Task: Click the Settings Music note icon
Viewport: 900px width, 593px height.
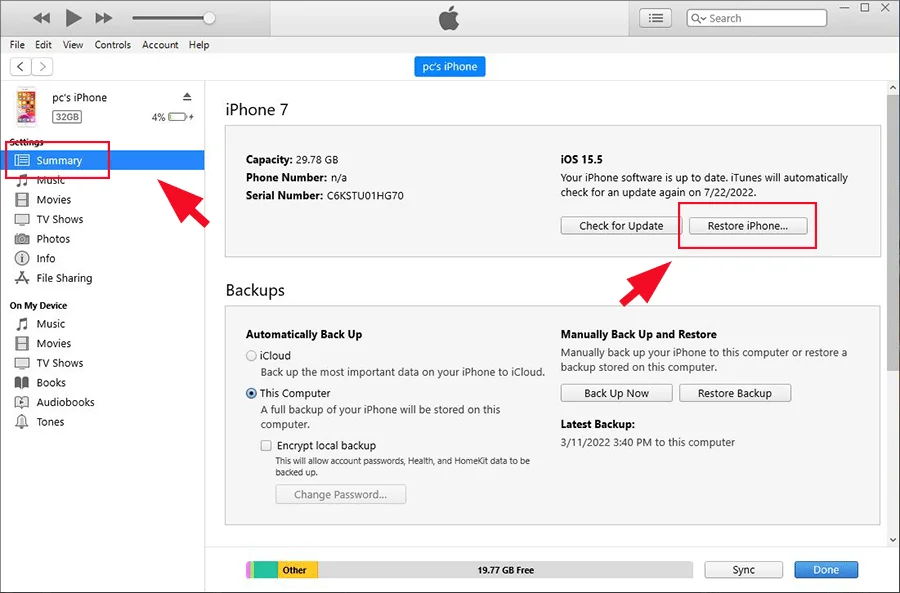Action: pos(22,180)
